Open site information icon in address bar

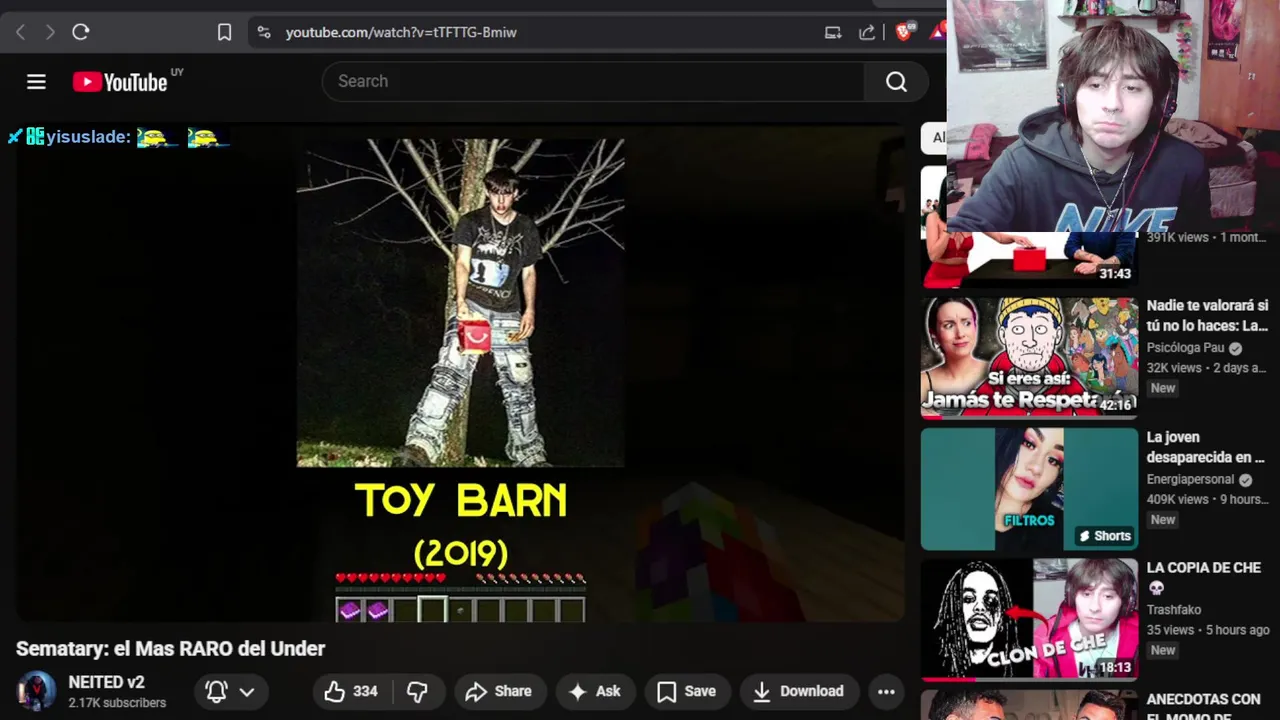point(264,32)
